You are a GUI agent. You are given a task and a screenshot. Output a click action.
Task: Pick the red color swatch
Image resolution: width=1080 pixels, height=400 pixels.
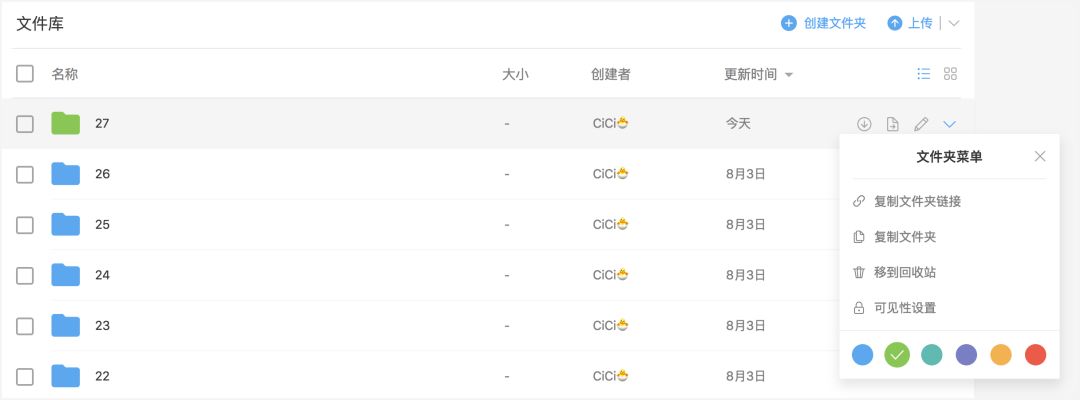(x=1035, y=355)
